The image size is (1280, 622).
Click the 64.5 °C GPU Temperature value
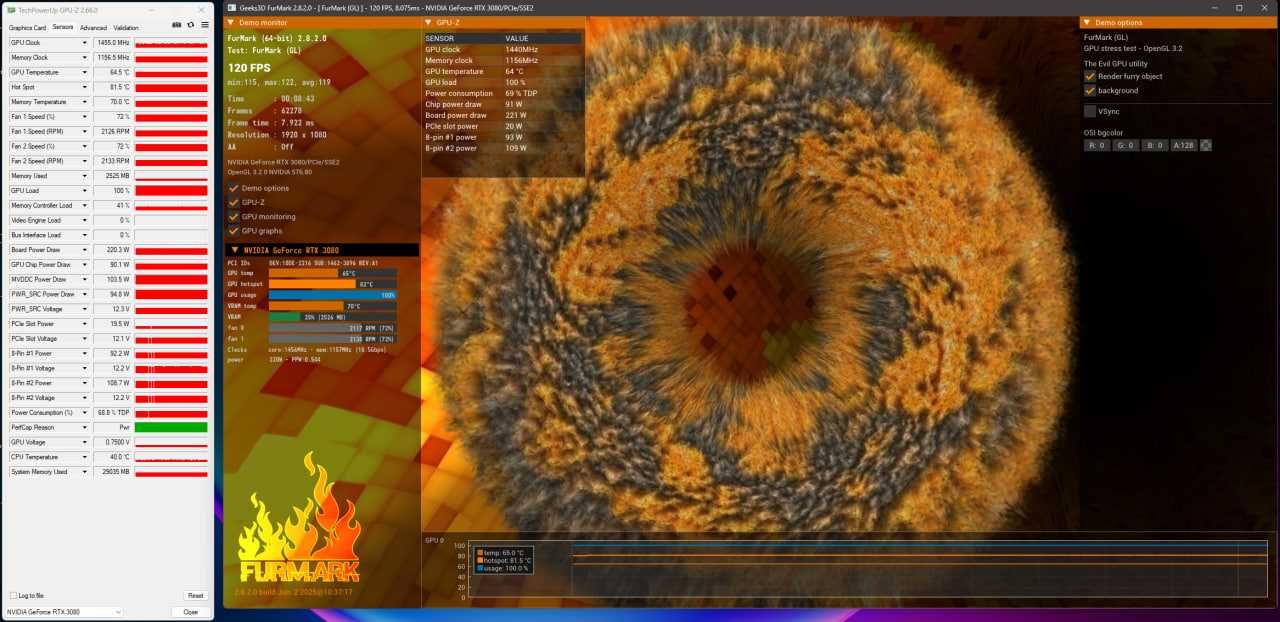coord(112,73)
